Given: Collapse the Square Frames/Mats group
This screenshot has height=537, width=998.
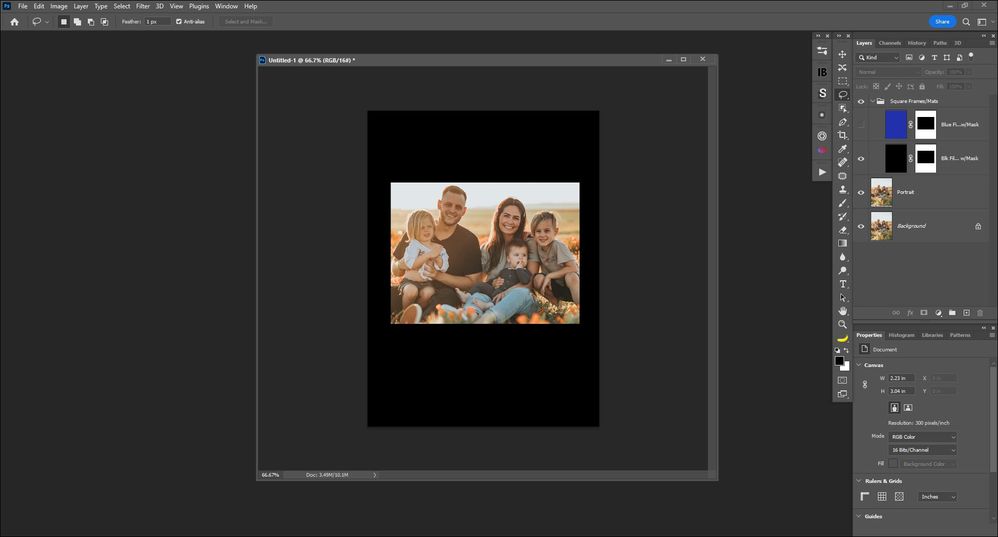Looking at the screenshot, I should (x=872, y=101).
